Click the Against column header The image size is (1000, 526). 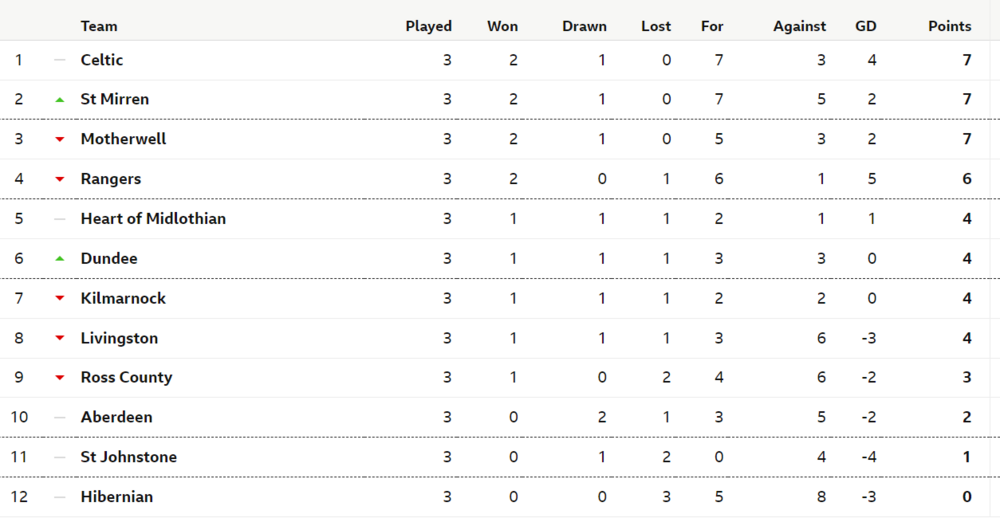799,26
